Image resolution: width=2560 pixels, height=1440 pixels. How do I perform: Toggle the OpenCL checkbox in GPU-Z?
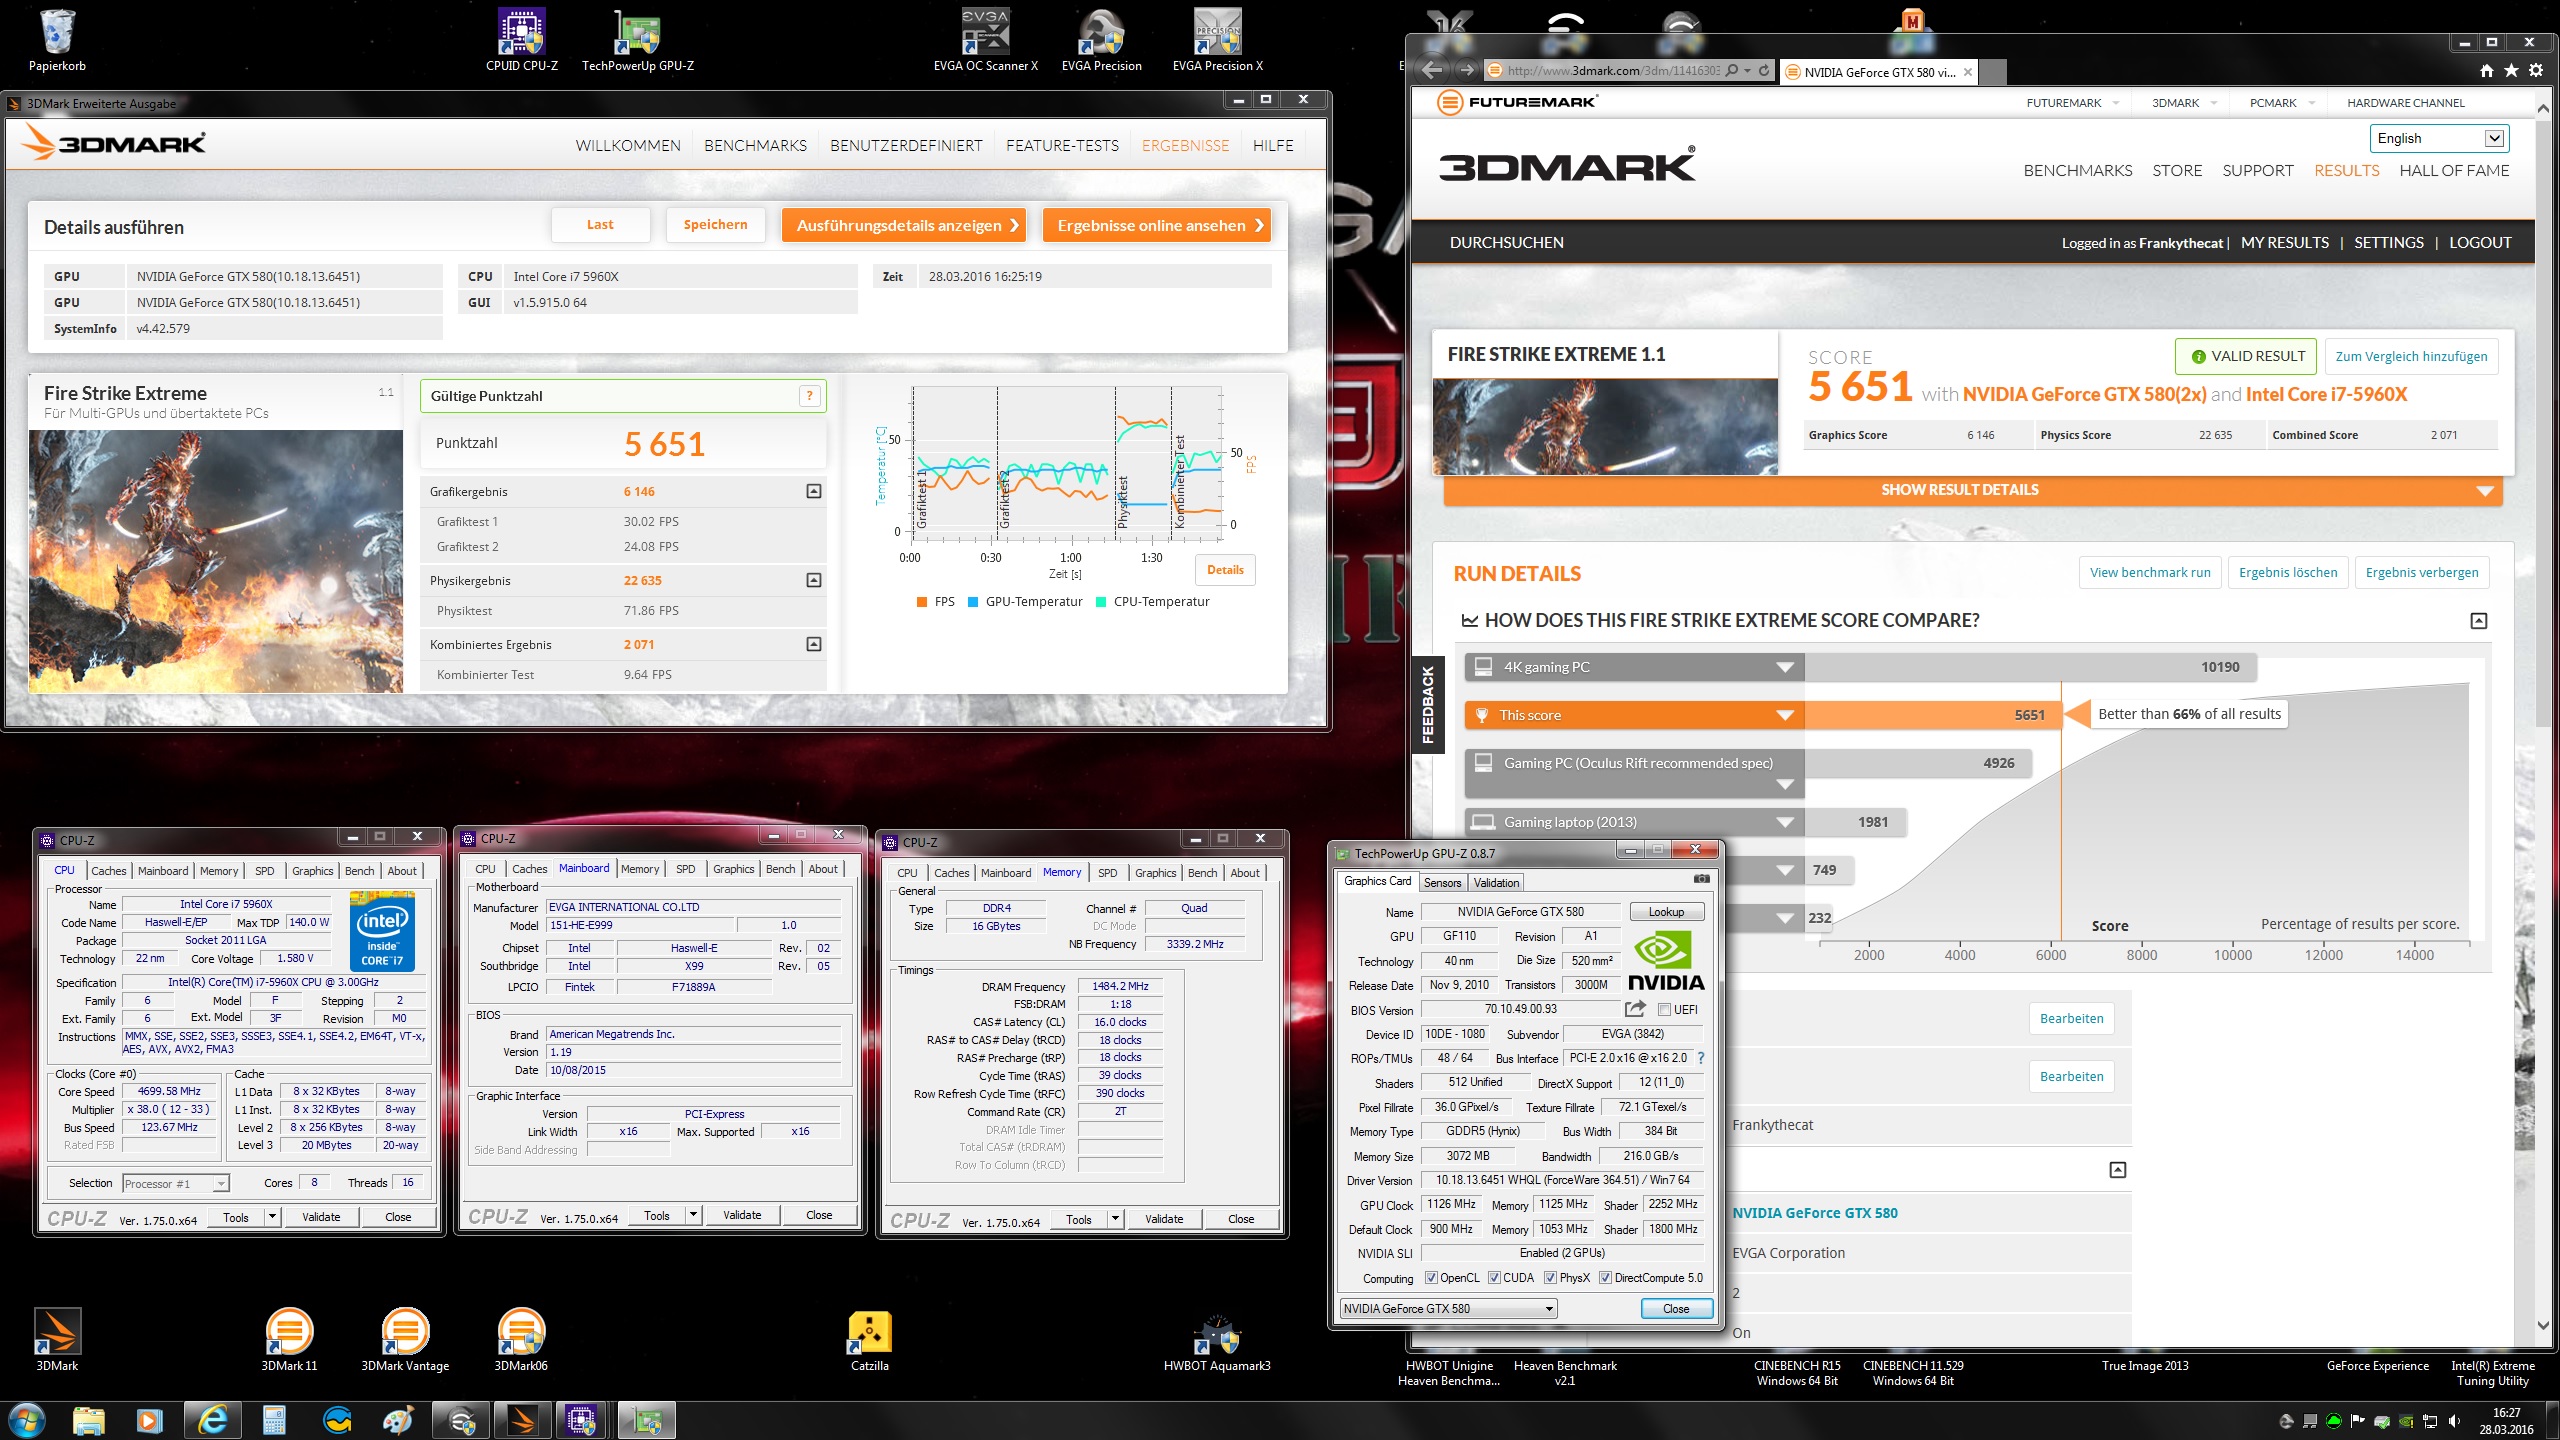coord(1431,1278)
